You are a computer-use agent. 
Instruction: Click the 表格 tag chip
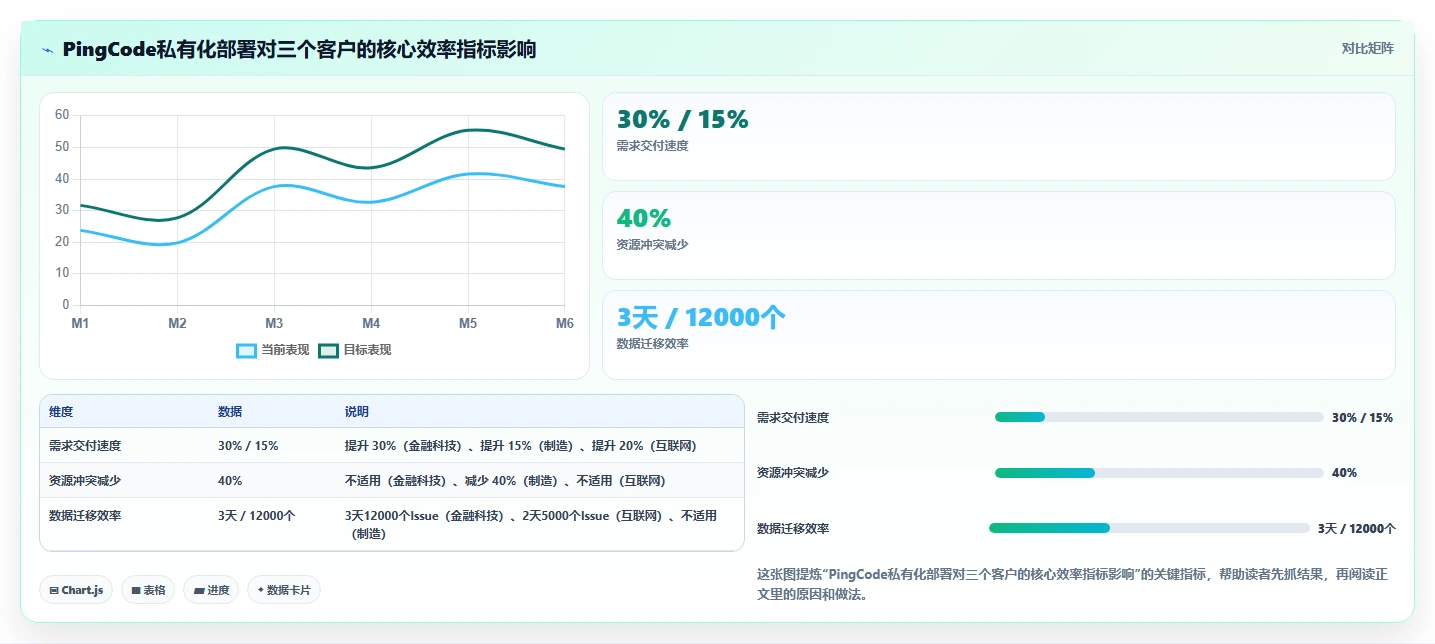pos(147,590)
